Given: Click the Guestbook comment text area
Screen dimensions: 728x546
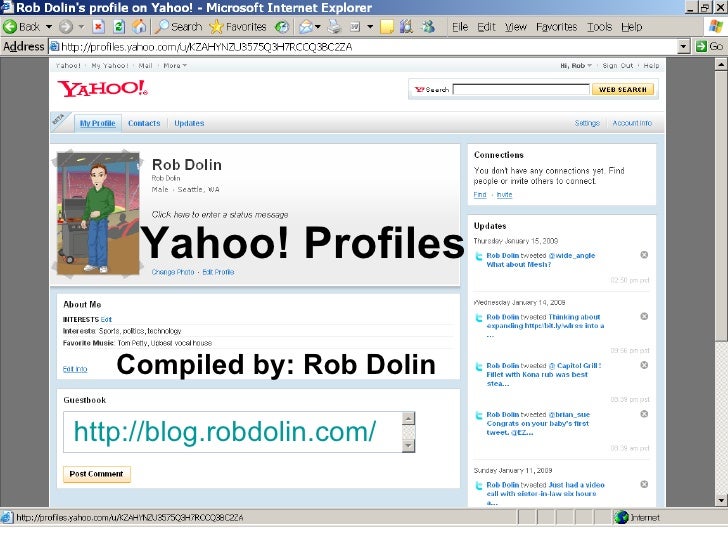Looking at the screenshot, I should 233,432.
